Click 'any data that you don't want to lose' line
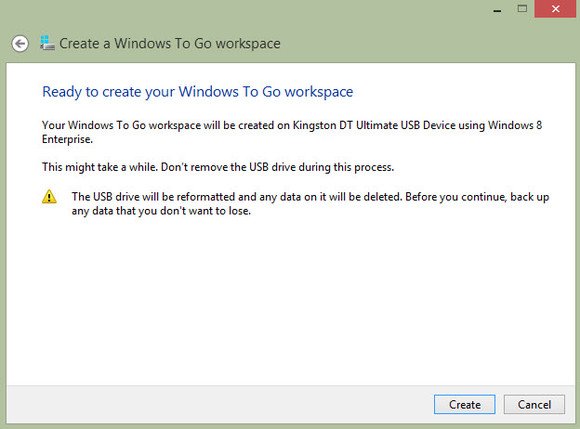 tap(161, 211)
